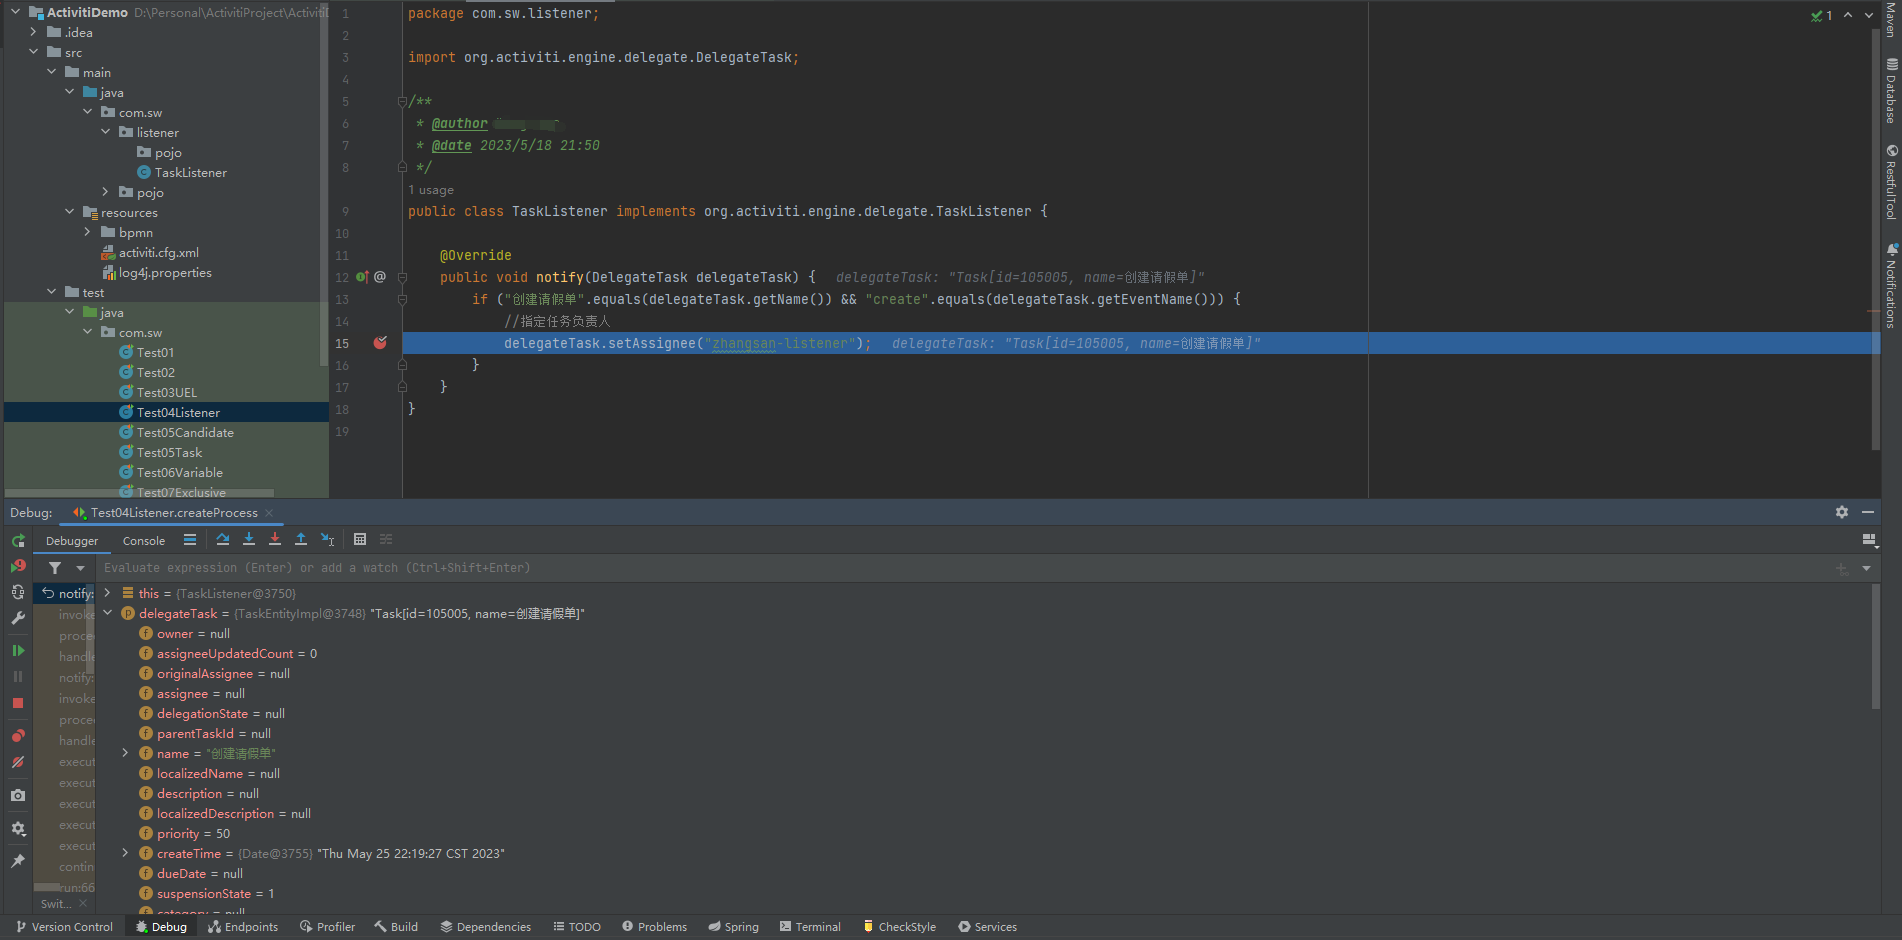Open the Database tool window
The width and height of the screenshot is (1902, 940).
(1891, 91)
